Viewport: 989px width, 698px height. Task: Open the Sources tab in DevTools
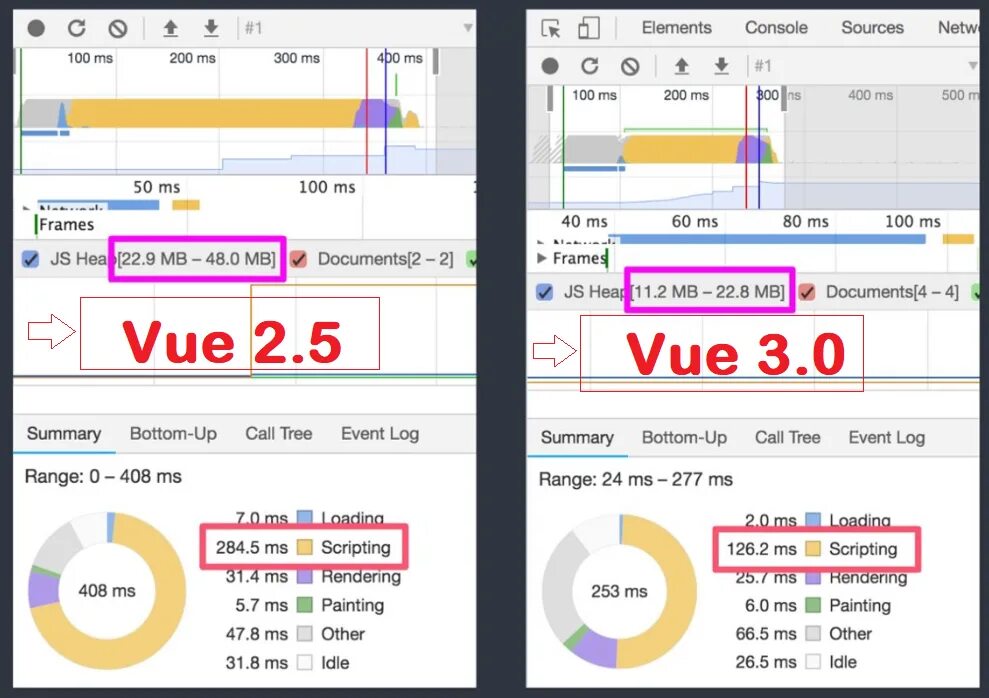click(872, 28)
